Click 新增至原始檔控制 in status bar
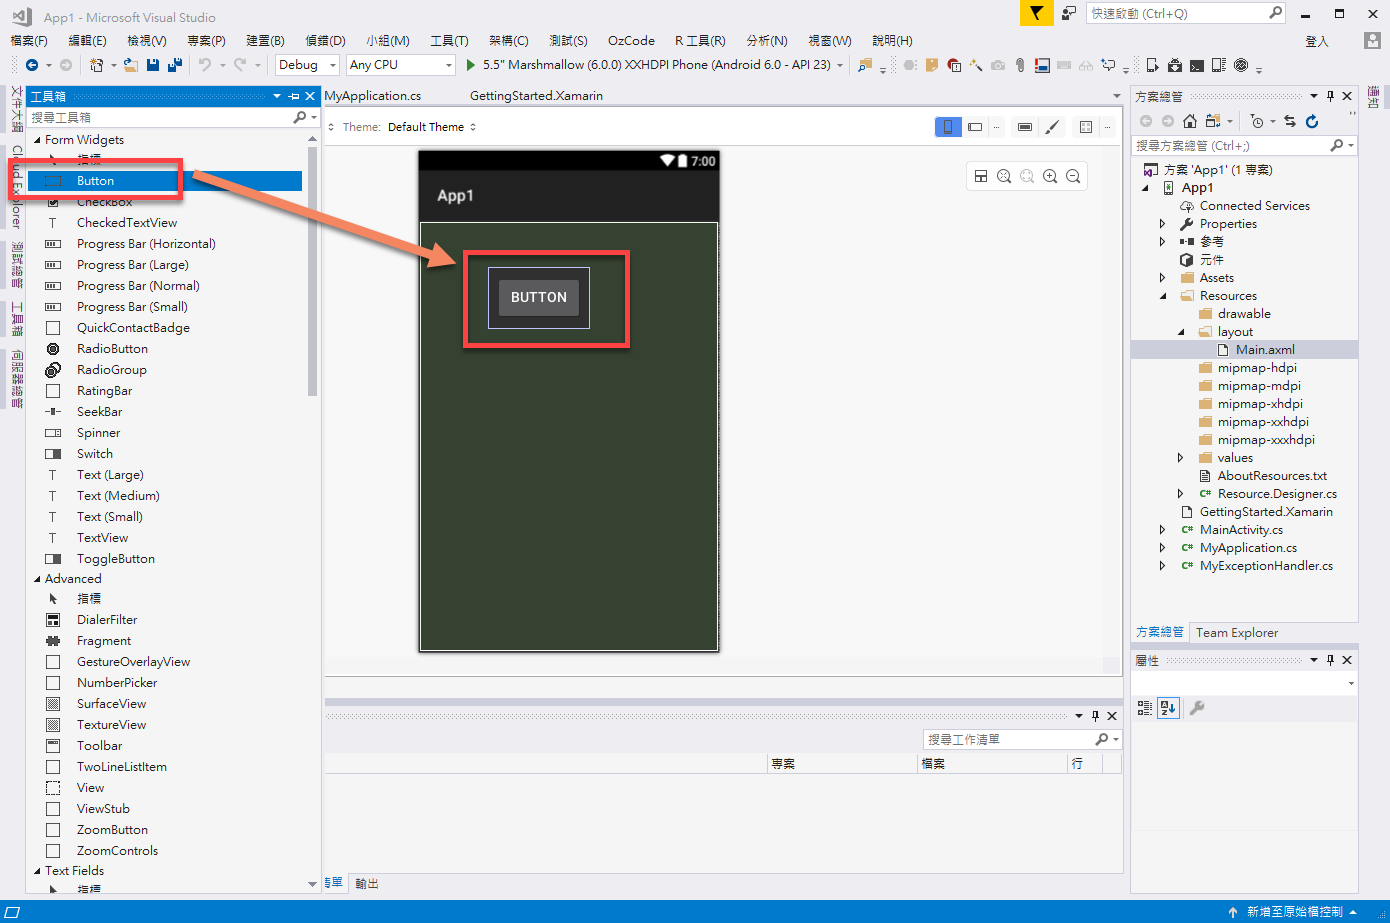The height and width of the screenshot is (923, 1390). 1295,912
